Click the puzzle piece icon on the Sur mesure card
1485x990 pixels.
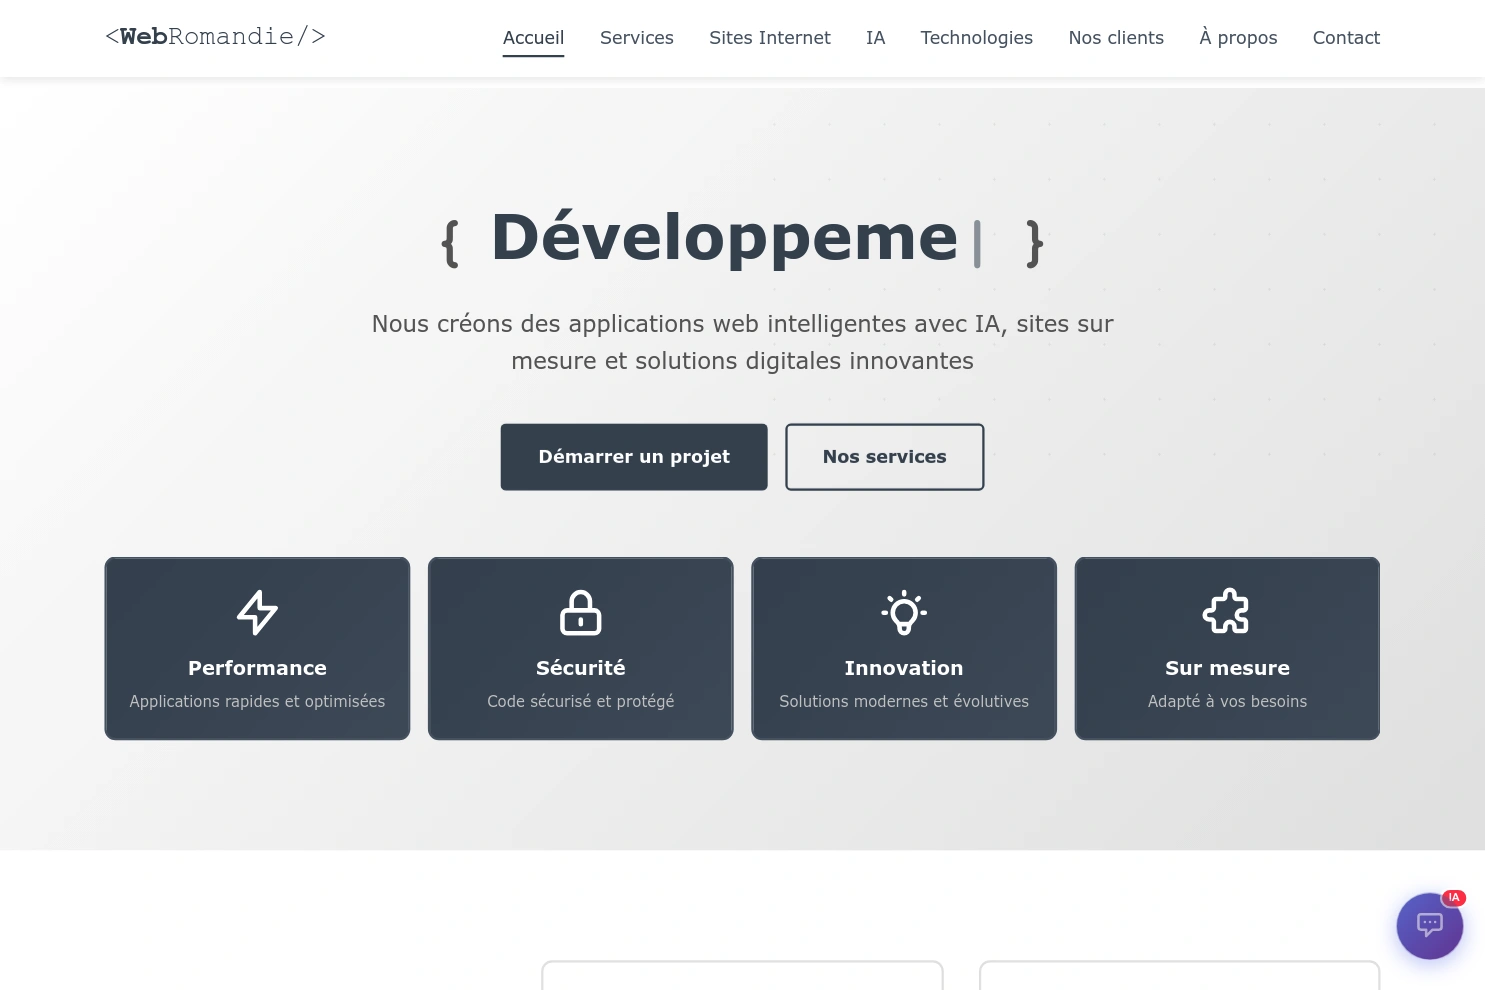tap(1227, 611)
